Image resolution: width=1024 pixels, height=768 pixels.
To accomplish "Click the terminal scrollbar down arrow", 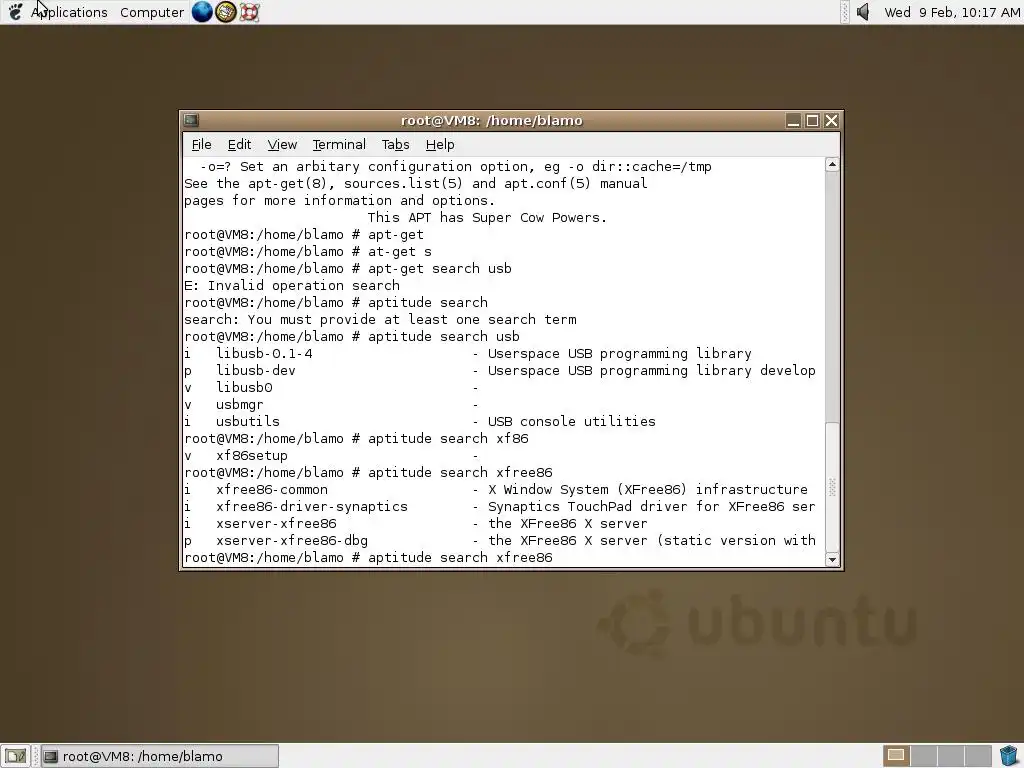I will 832,559.
